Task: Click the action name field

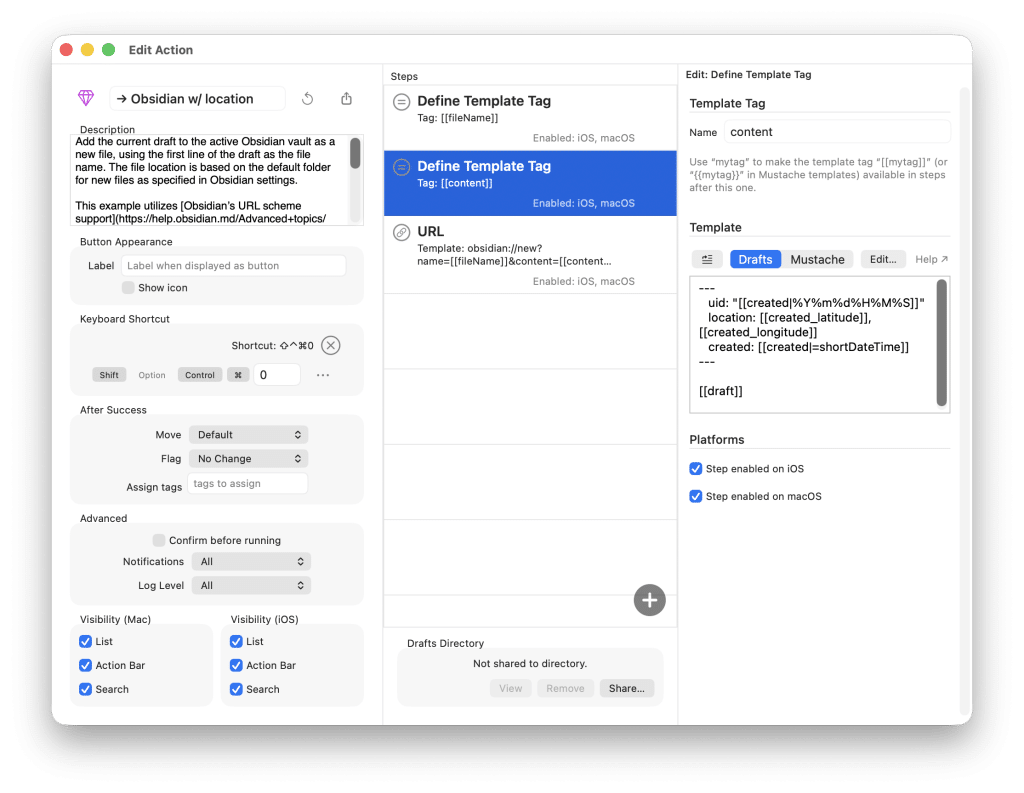Action: pos(197,99)
